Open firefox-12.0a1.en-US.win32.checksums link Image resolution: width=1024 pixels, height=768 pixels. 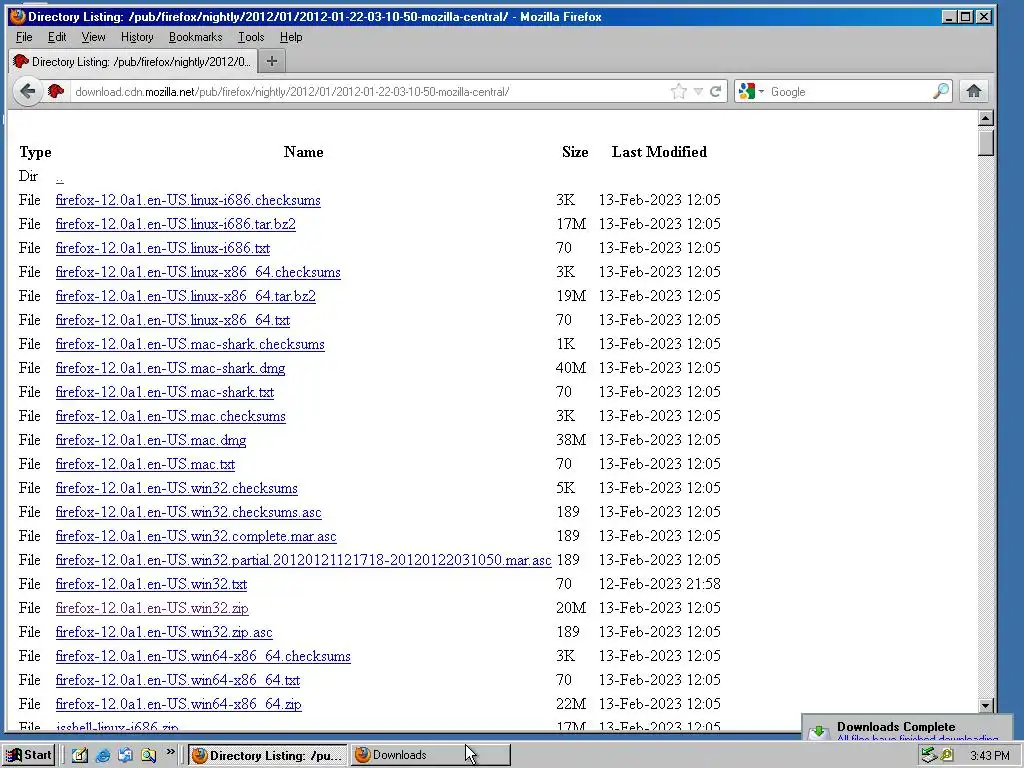176,488
